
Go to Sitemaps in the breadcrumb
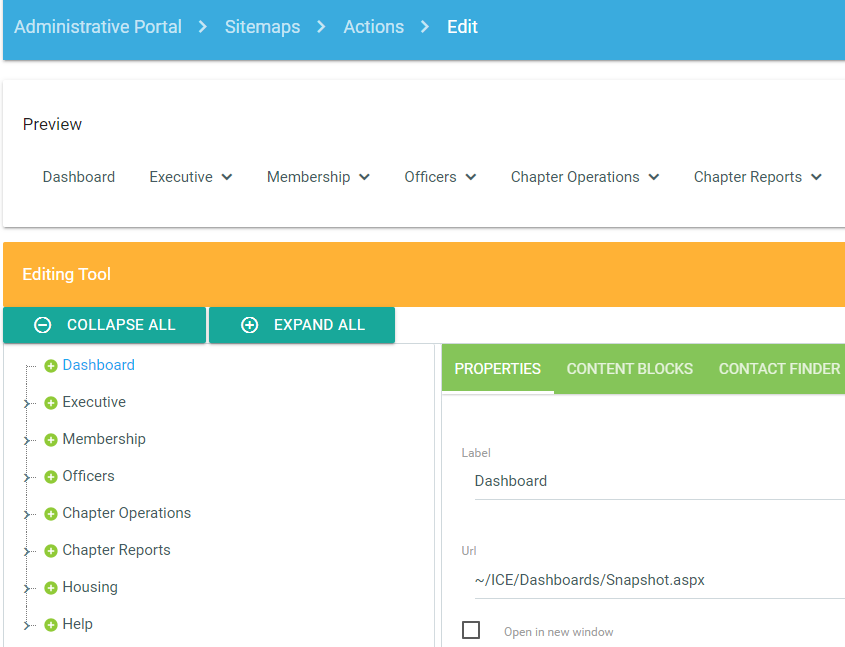[262, 27]
